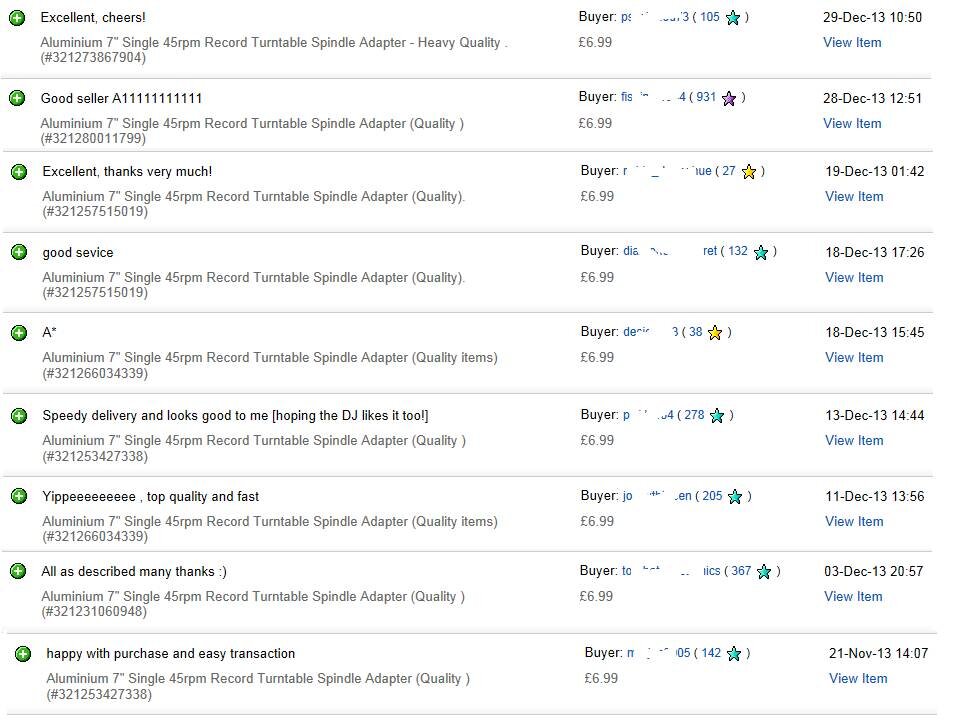Click the green icon beside "happy with purchase"
The width and height of the screenshot is (960, 720).
(x=23, y=654)
